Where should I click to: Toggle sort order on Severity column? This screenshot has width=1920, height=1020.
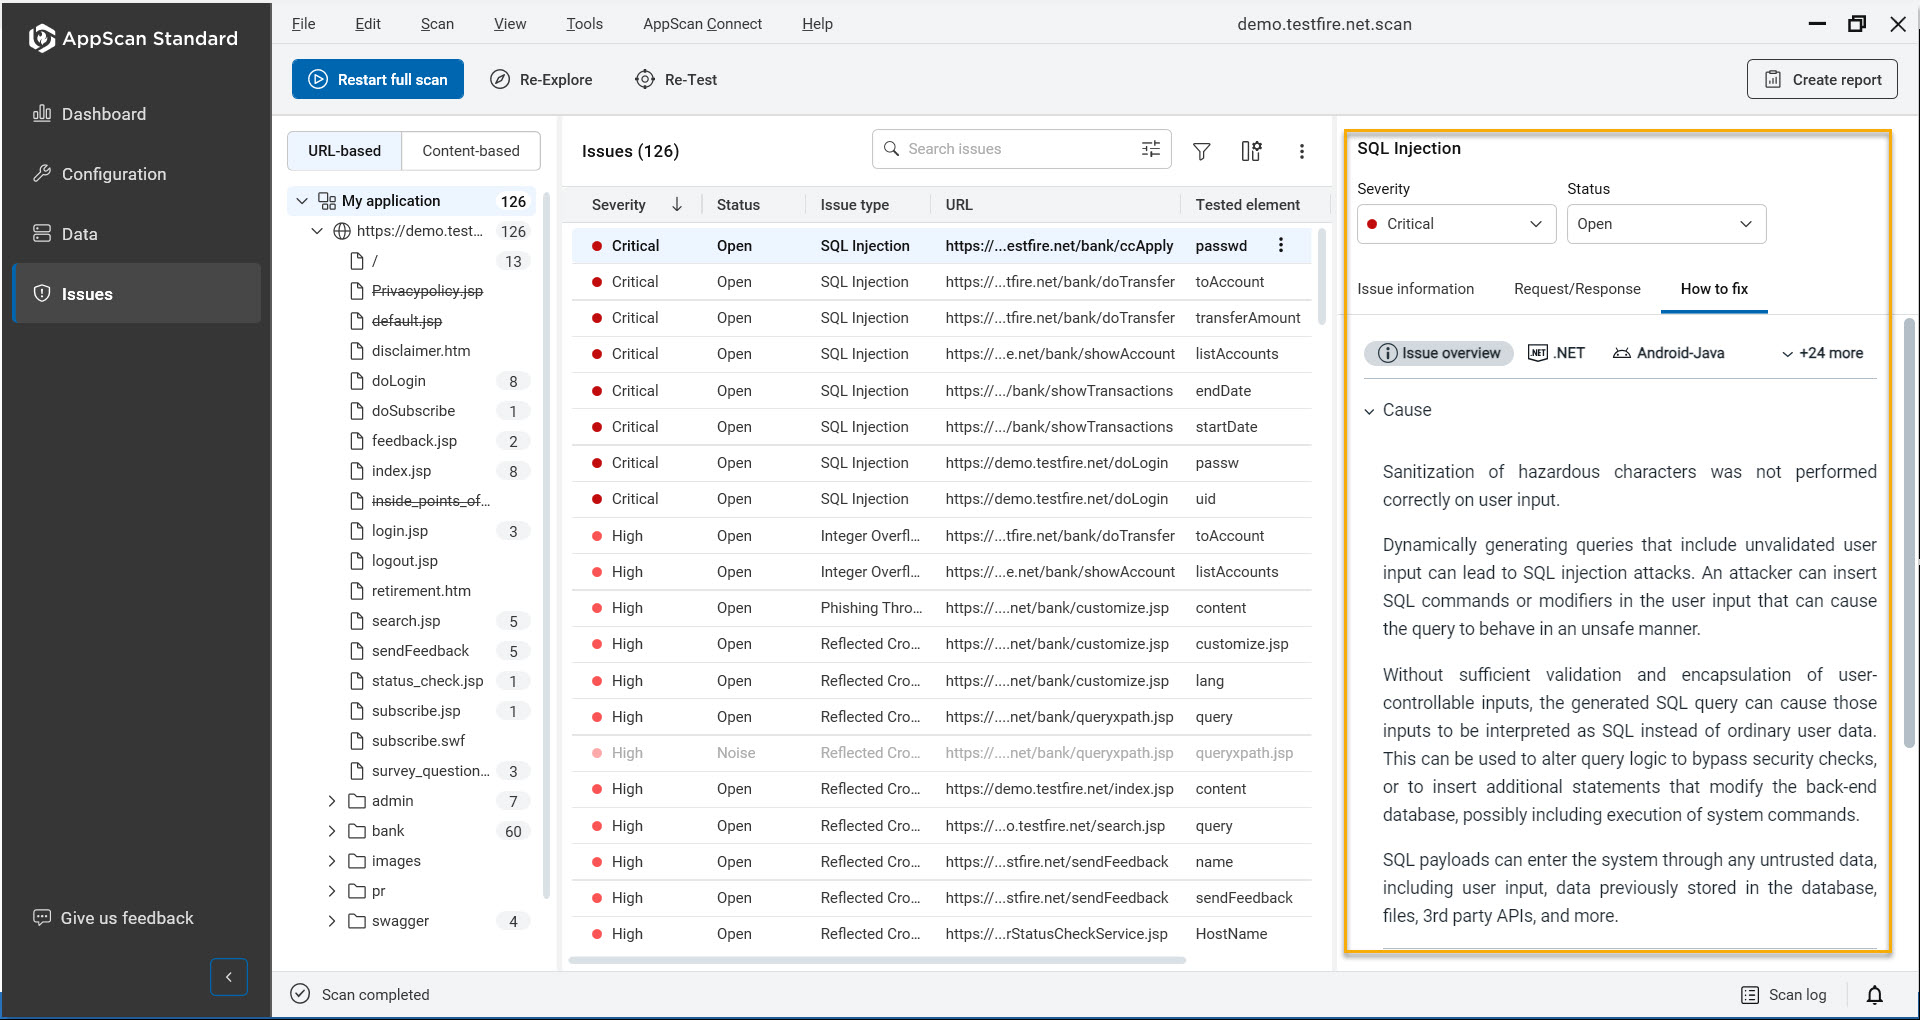click(677, 205)
